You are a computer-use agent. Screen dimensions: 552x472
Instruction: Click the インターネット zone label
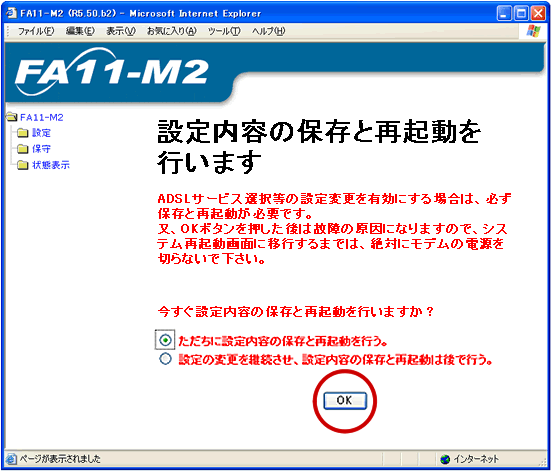(476, 459)
